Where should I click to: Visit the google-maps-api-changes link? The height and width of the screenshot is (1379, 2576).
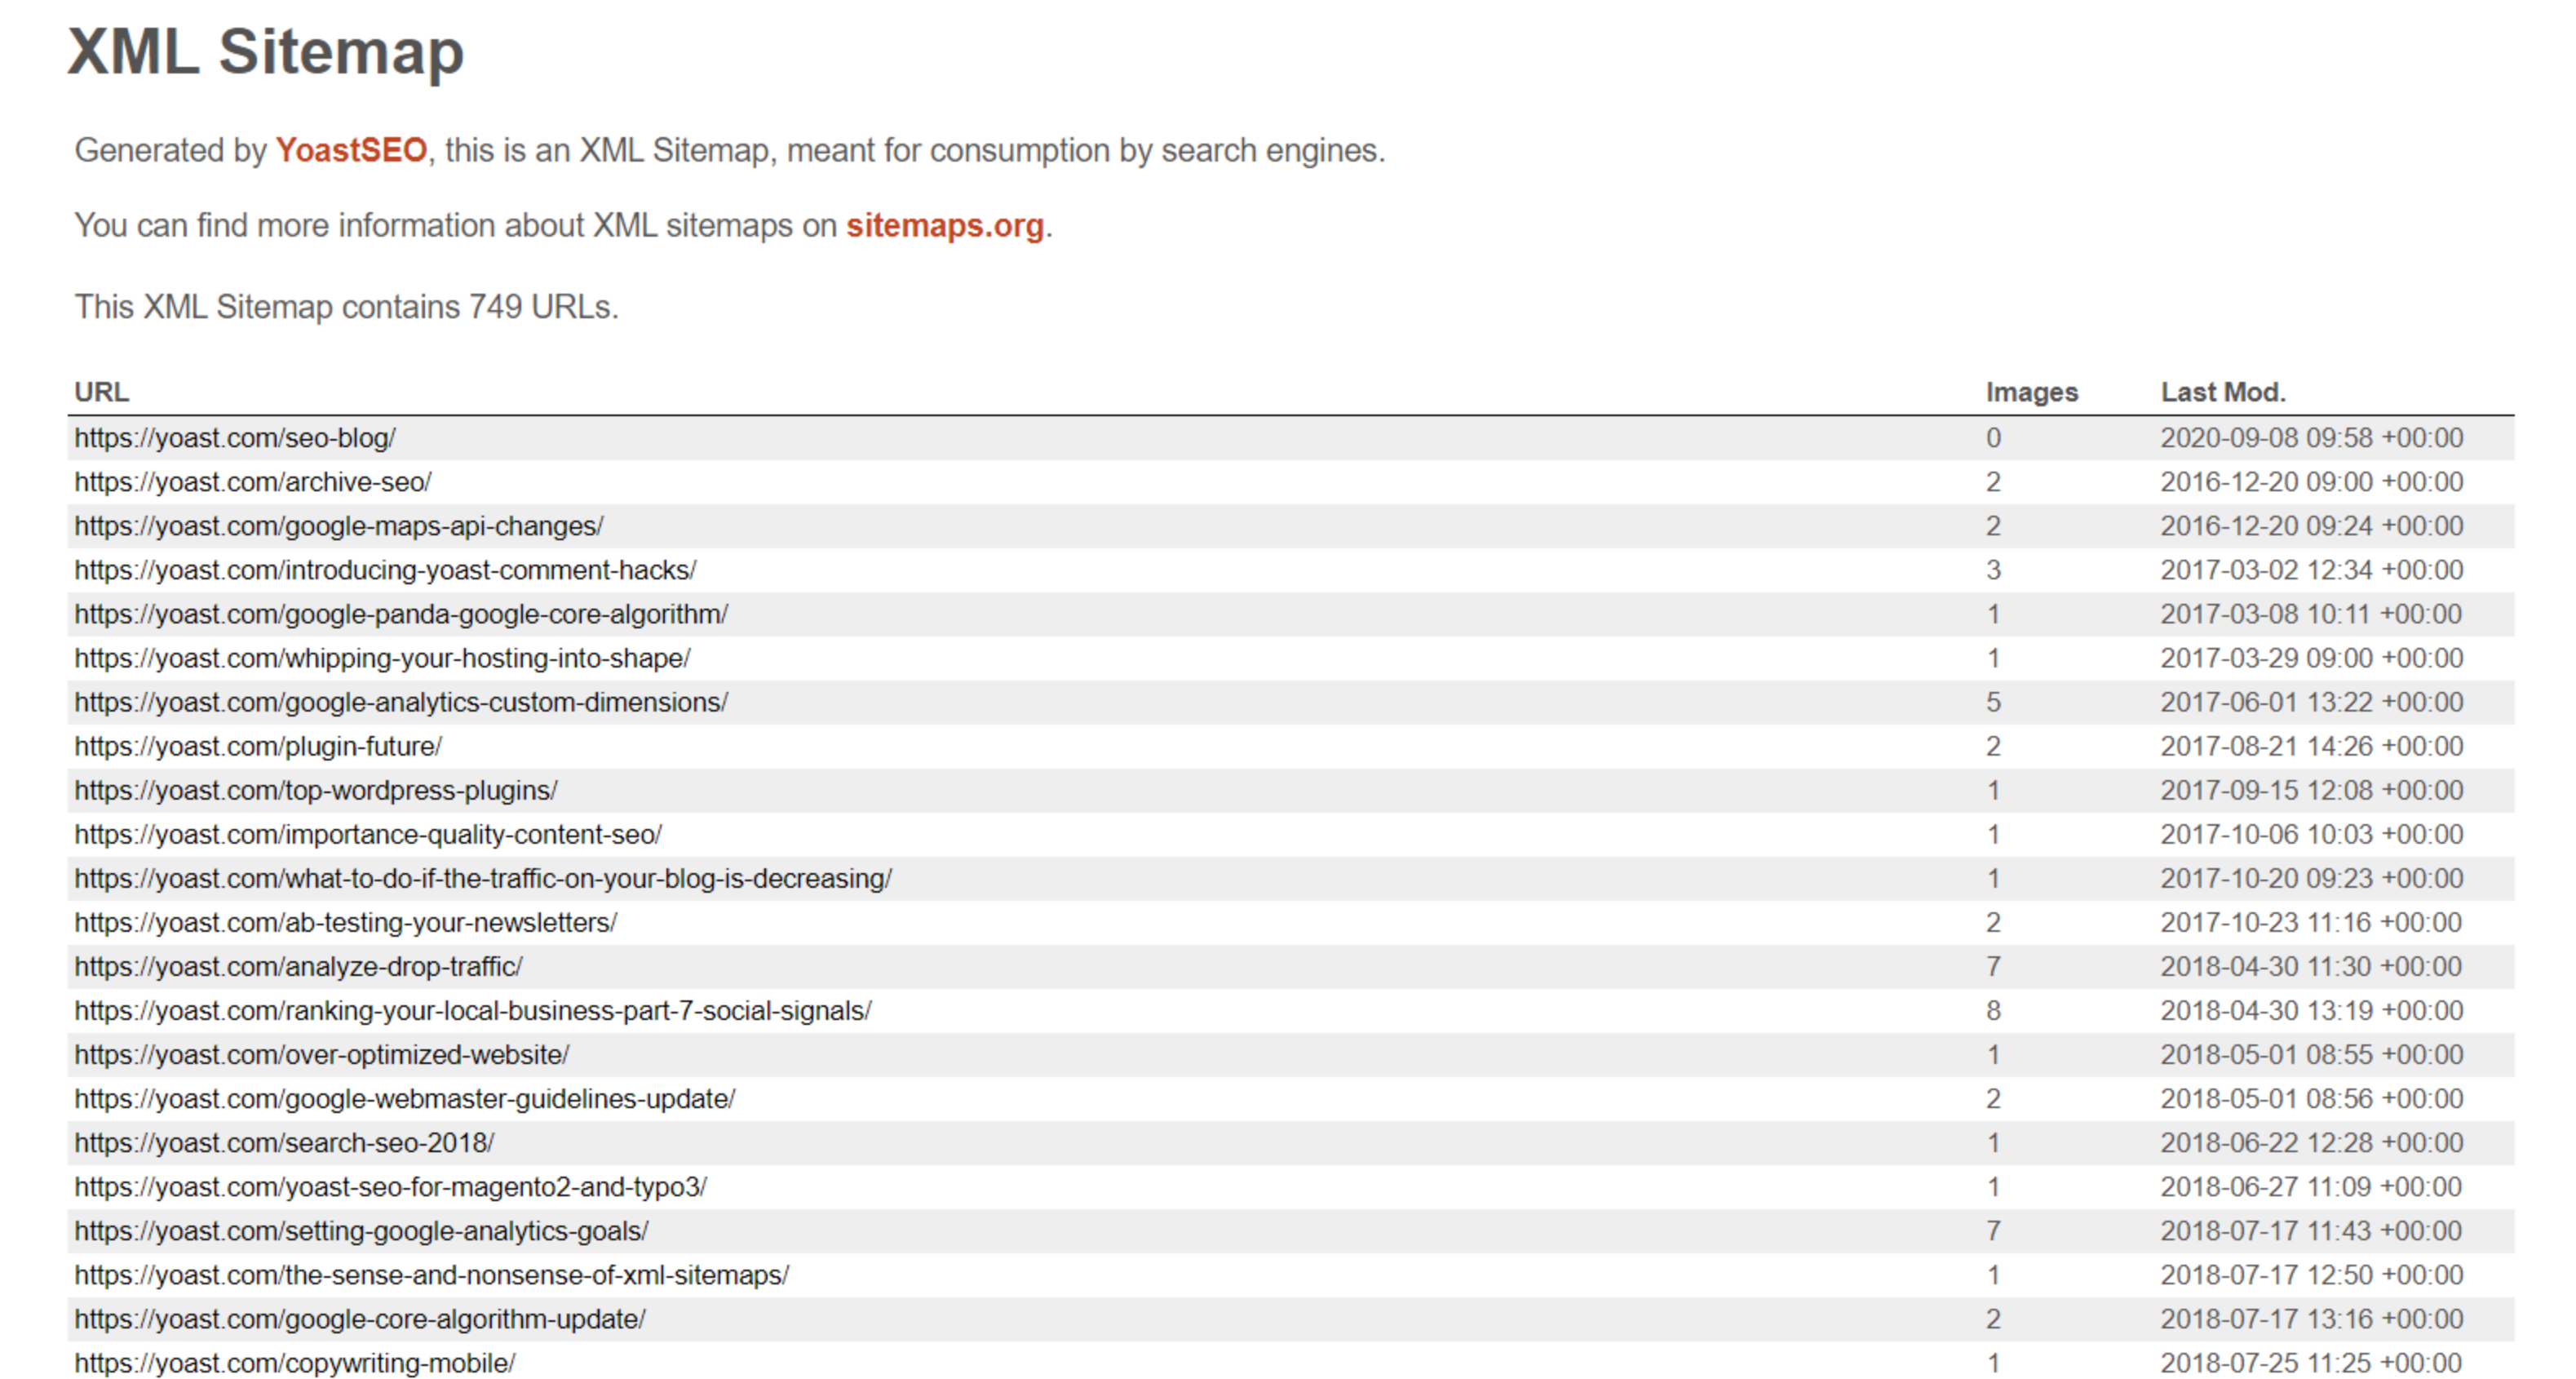tap(339, 526)
